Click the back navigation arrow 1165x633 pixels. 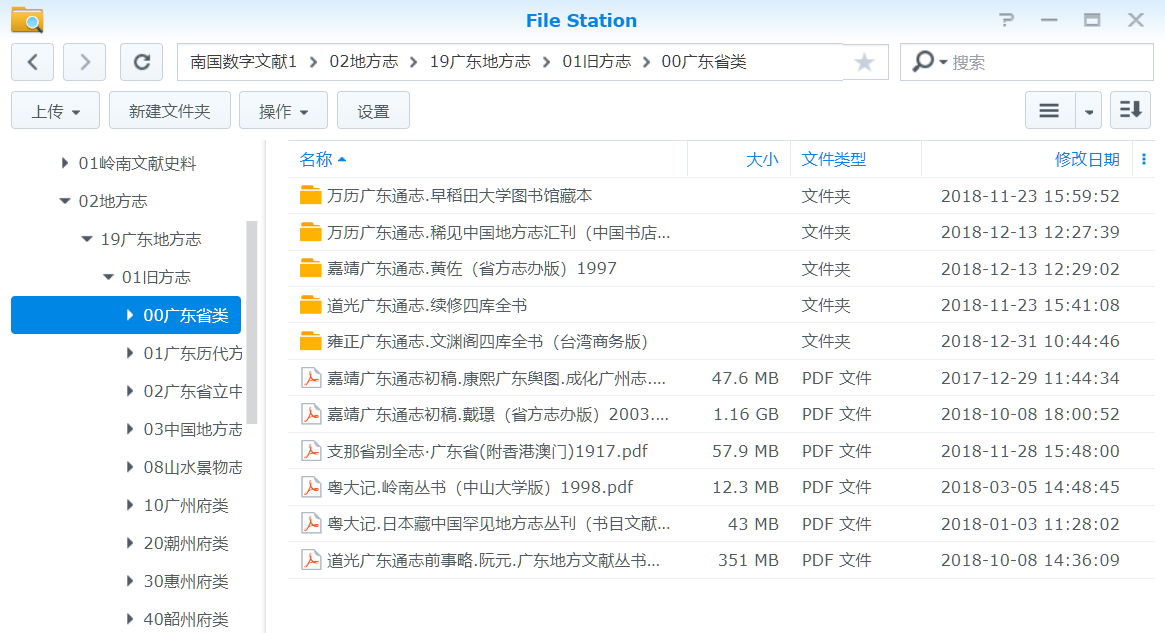click(x=33, y=62)
